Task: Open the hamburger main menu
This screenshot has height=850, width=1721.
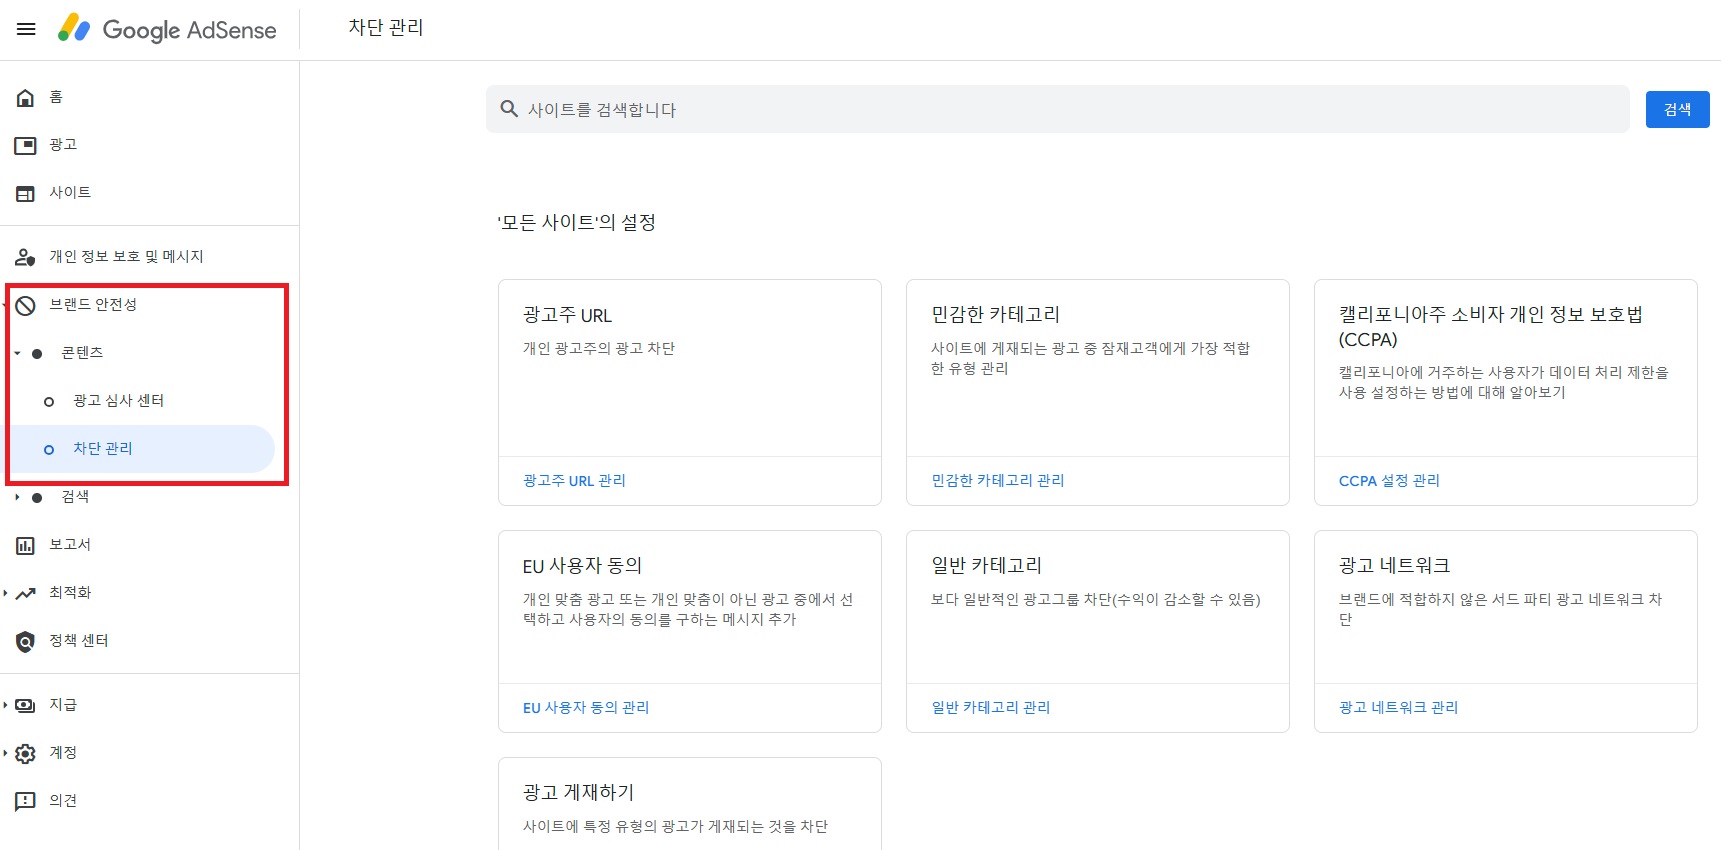Action: click(x=26, y=29)
